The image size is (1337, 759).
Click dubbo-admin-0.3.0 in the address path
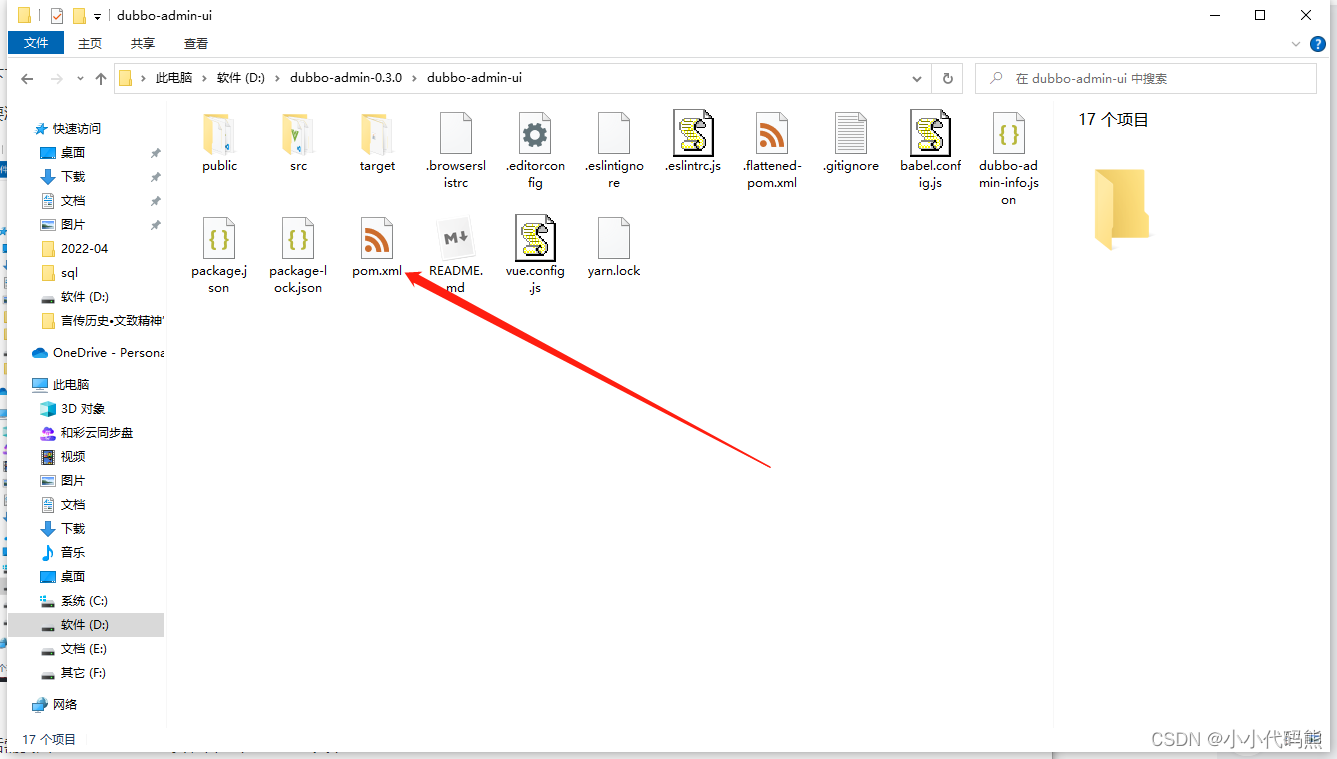(x=346, y=78)
